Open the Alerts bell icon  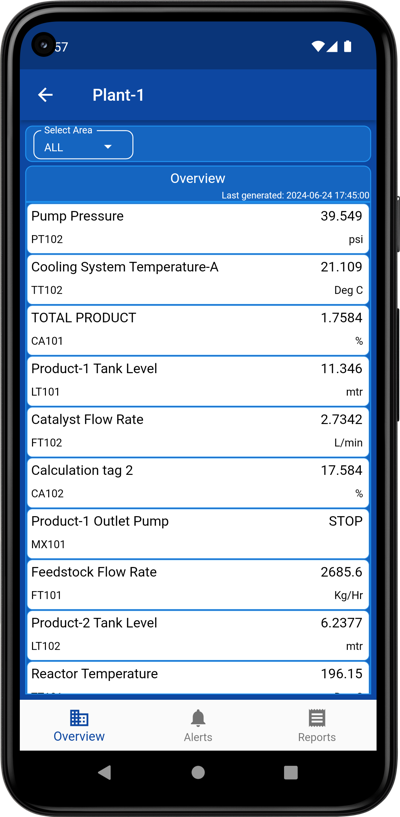(198, 718)
